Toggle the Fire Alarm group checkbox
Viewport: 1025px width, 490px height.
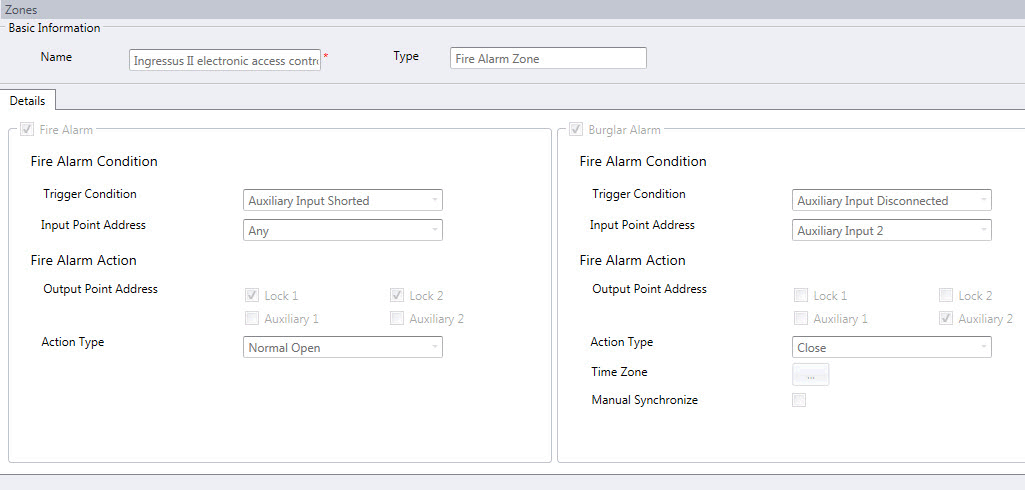click(x=27, y=129)
